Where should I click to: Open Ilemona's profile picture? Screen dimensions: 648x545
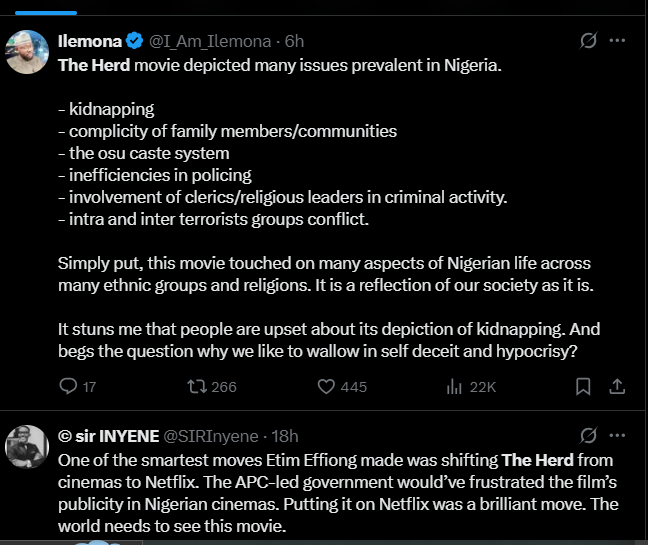(28, 51)
